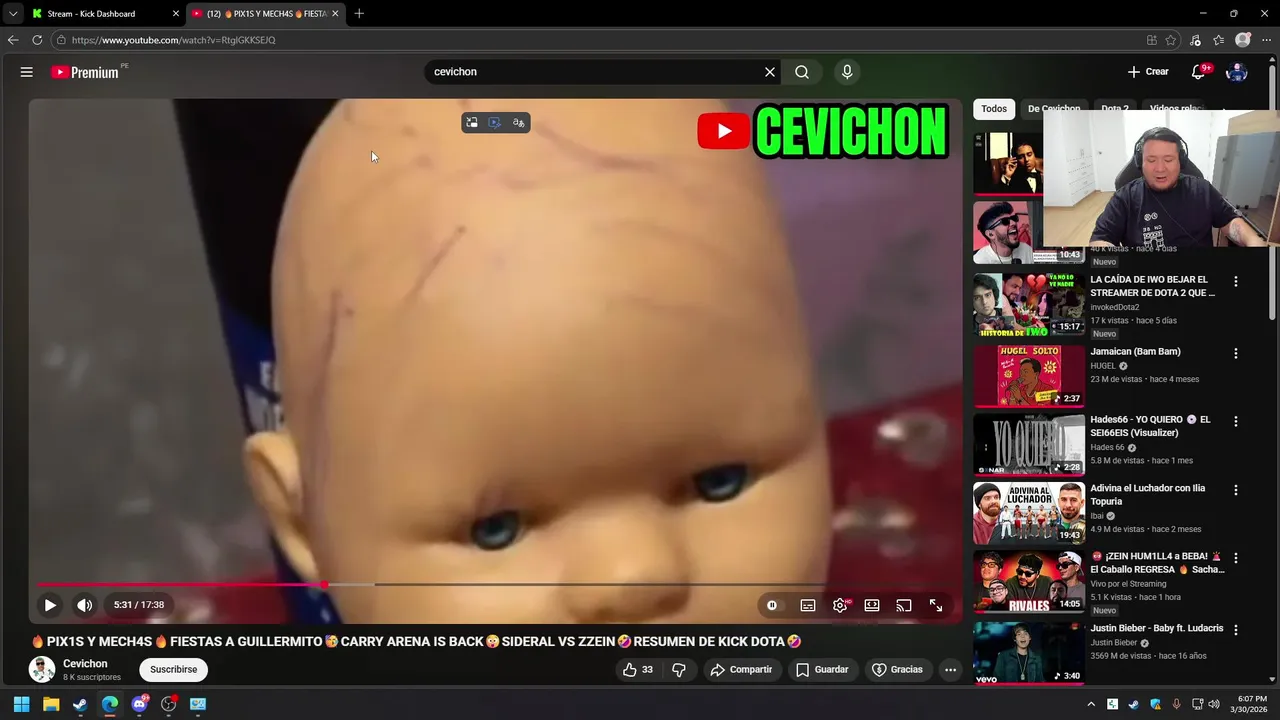
Task: Save the video with Guardar
Action: (x=822, y=670)
